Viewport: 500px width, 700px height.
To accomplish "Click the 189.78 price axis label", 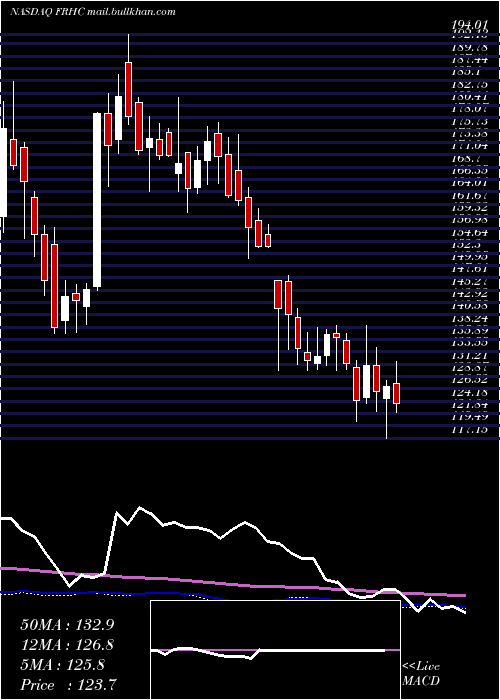I will point(469,47).
